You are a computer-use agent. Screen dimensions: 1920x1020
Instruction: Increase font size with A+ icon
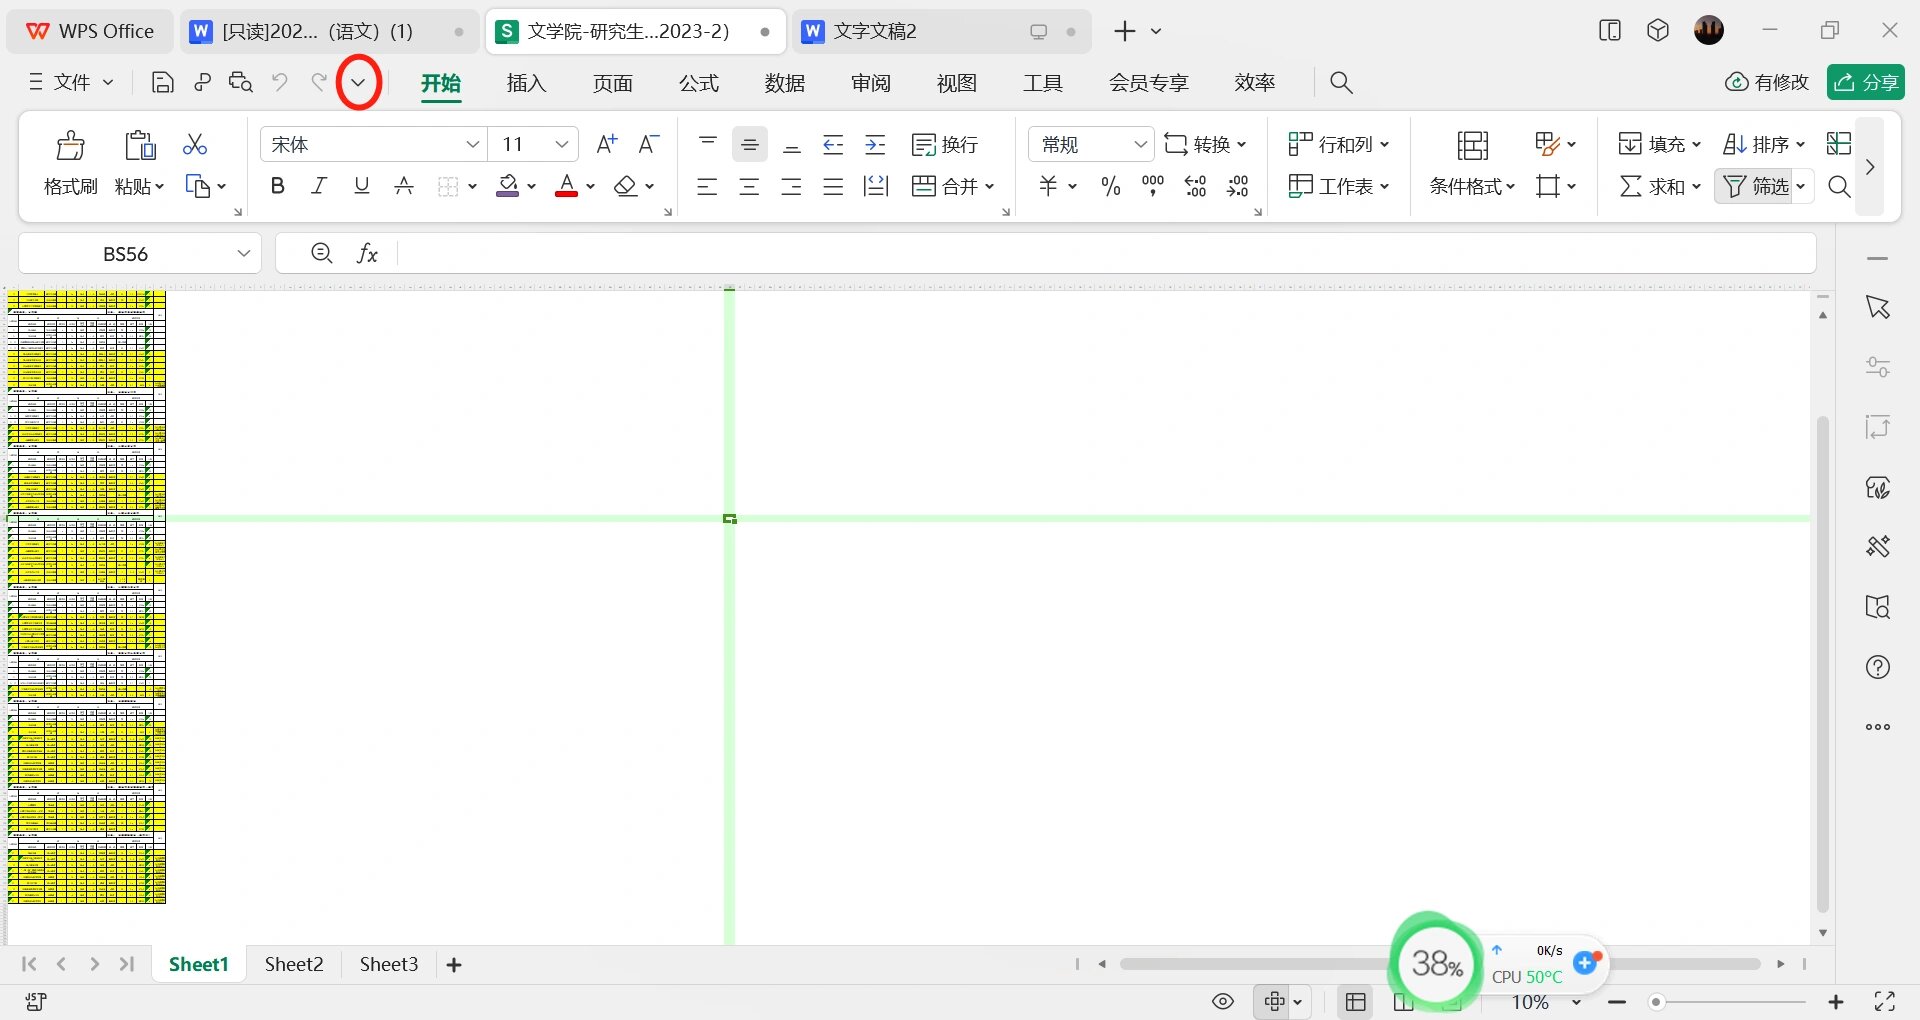607,144
